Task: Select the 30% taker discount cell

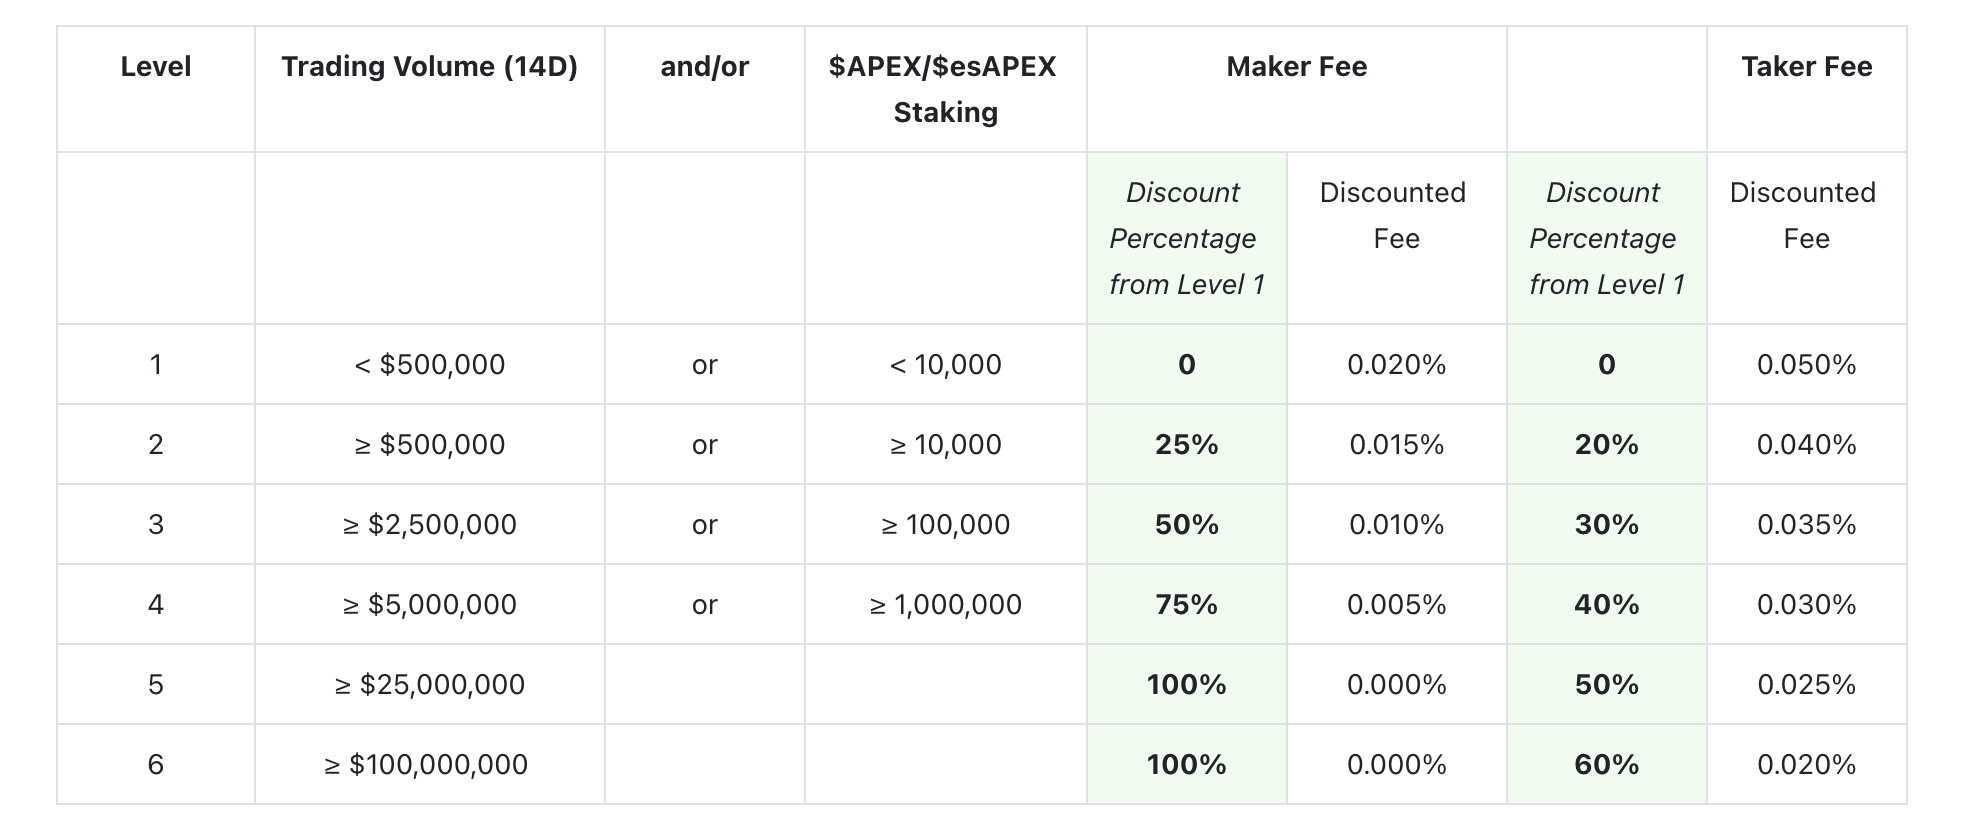Action: pos(1606,524)
